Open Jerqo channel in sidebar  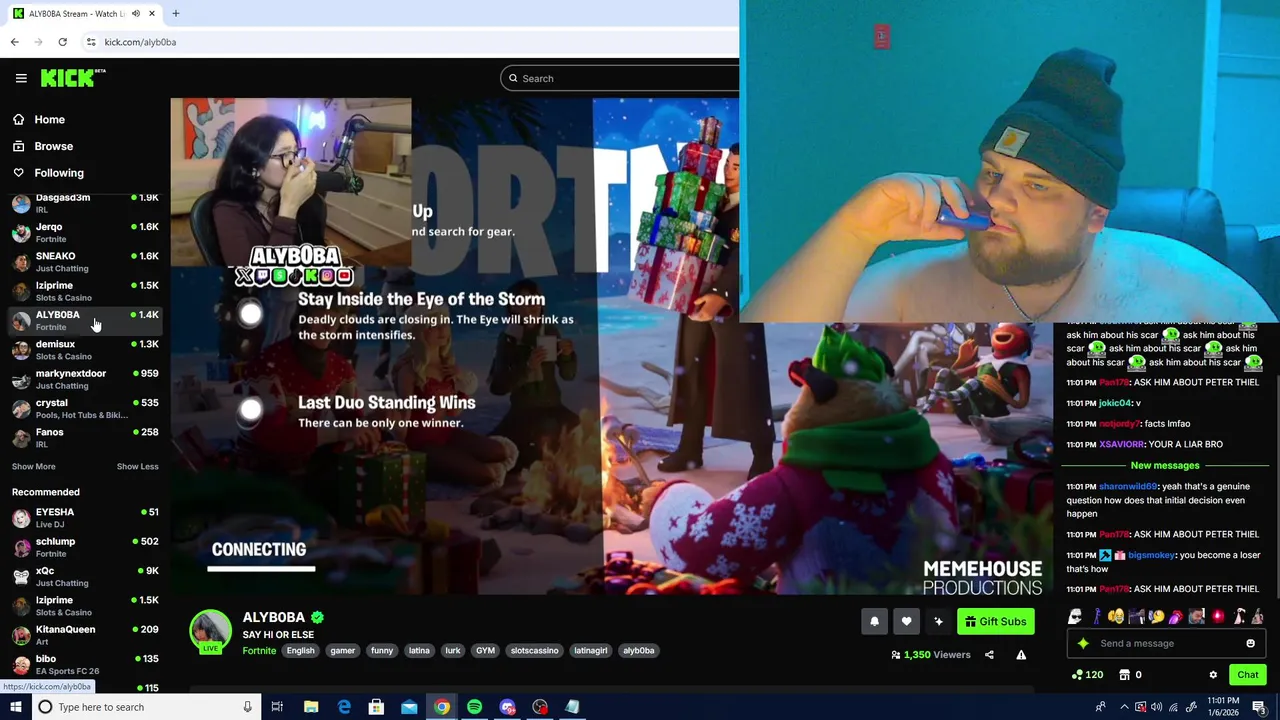[x=85, y=232]
